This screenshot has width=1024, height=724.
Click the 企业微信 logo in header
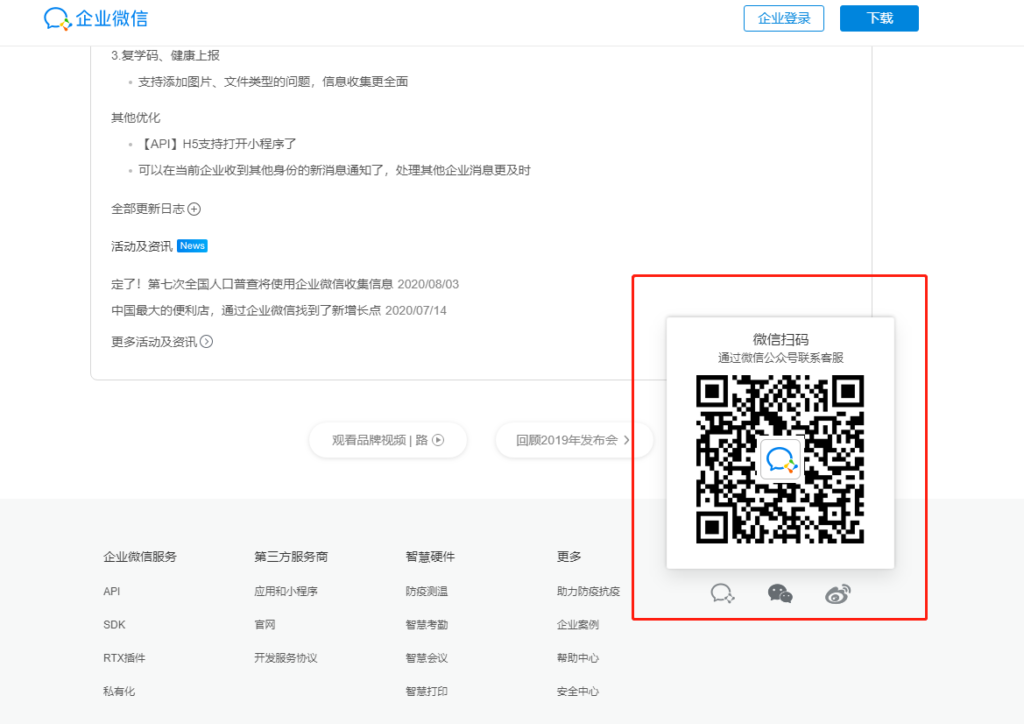coord(96,18)
